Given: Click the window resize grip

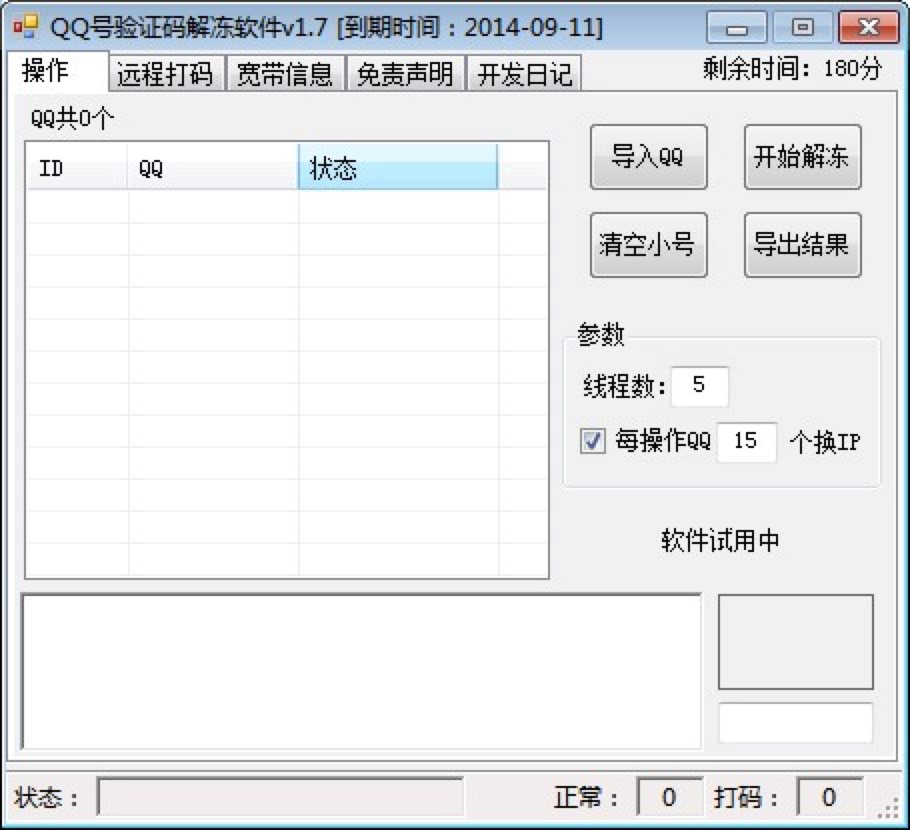Looking at the screenshot, I should point(890,807).
